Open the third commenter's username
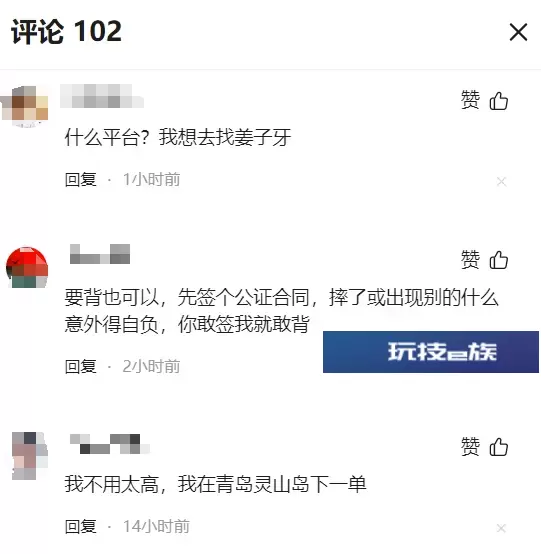 point(110,444)
